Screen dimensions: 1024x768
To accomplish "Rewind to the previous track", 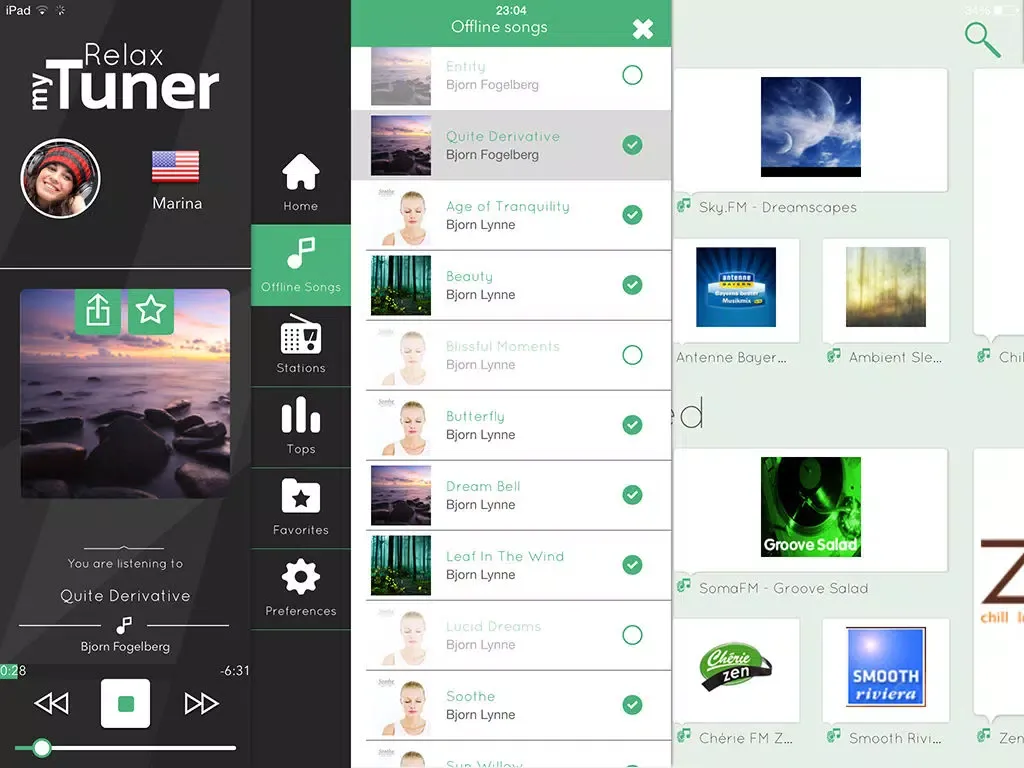I will pos(51,703).
